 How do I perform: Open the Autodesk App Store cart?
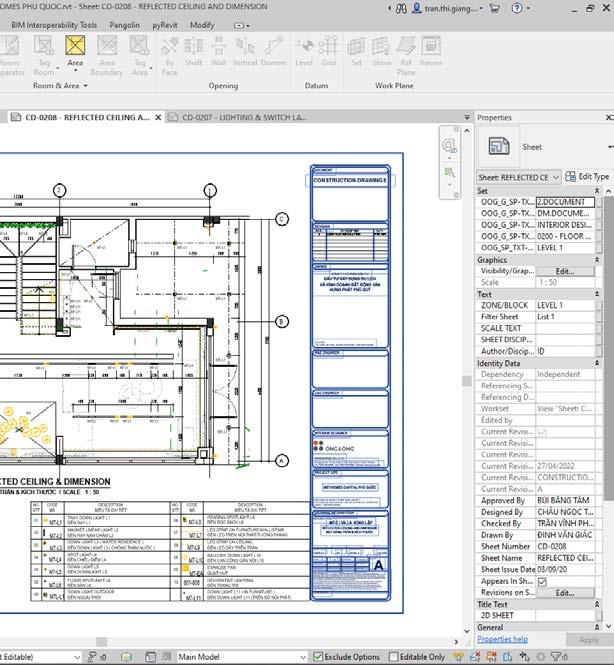494,8
